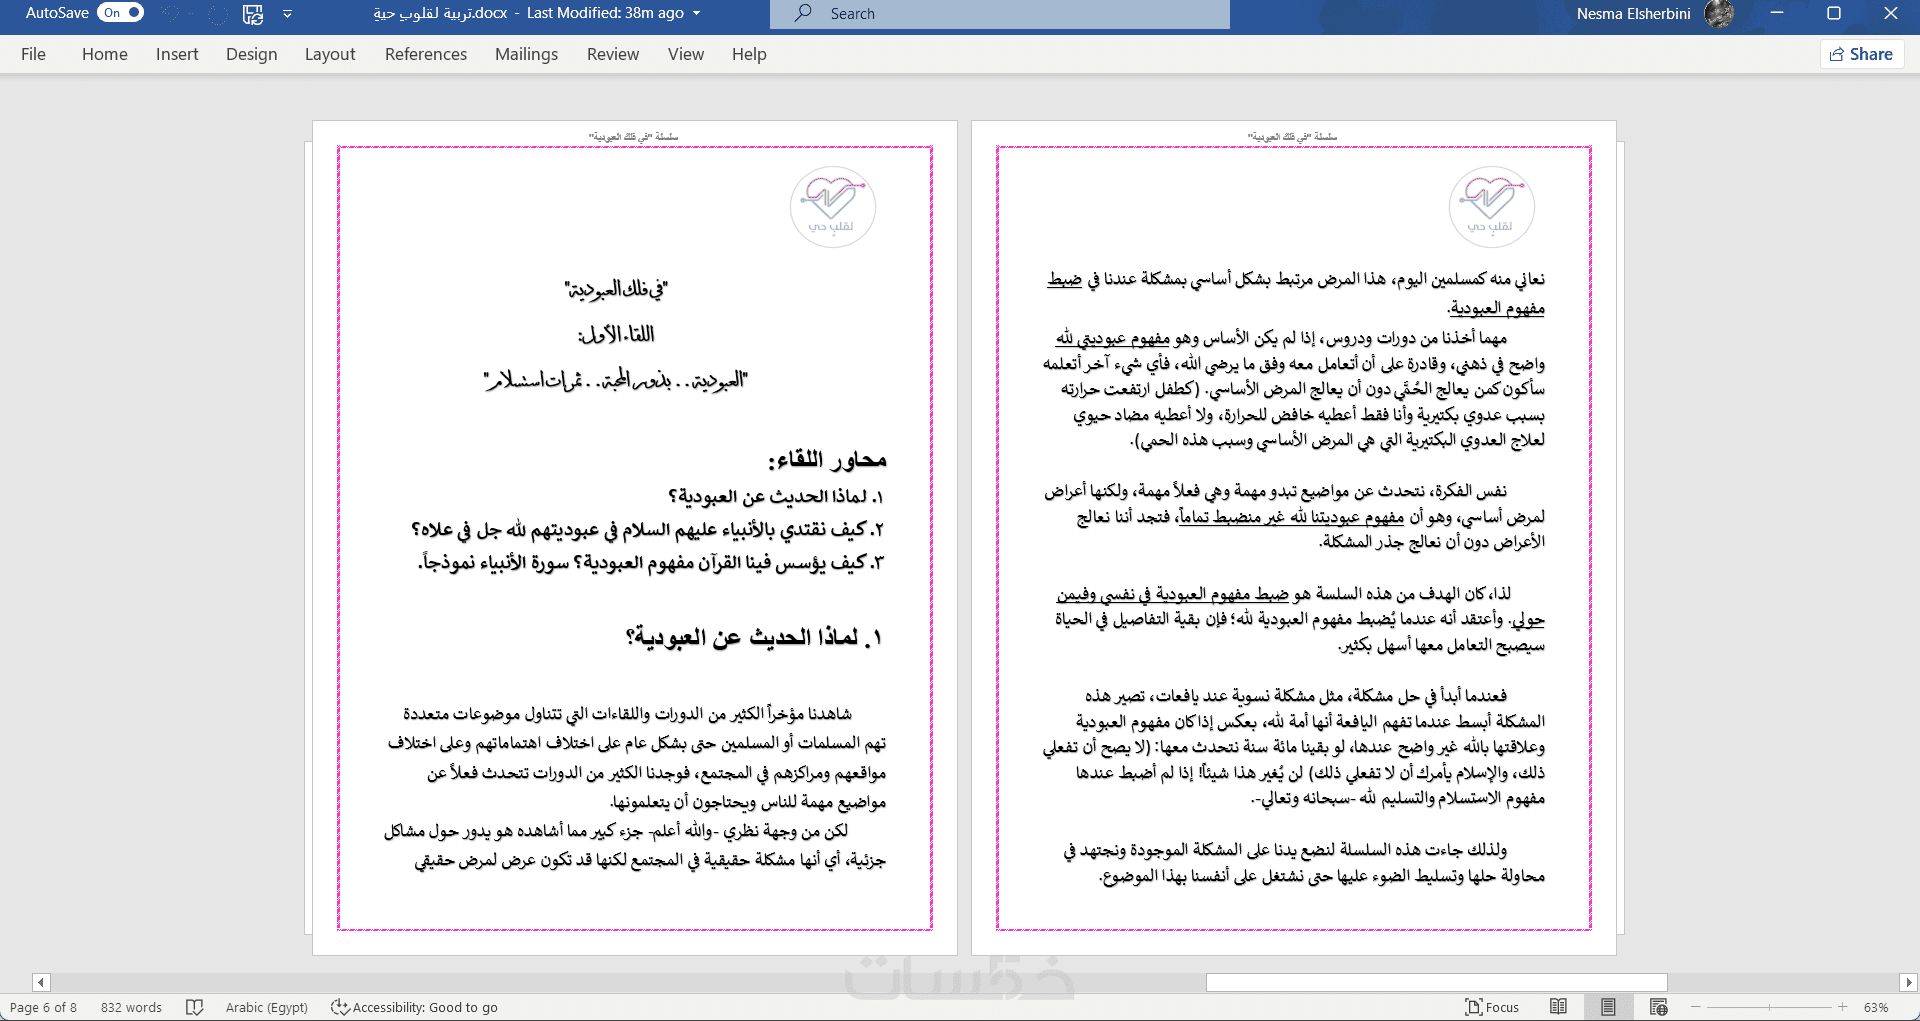Click the horizontal scrollbar thumb

(1437, 983)
